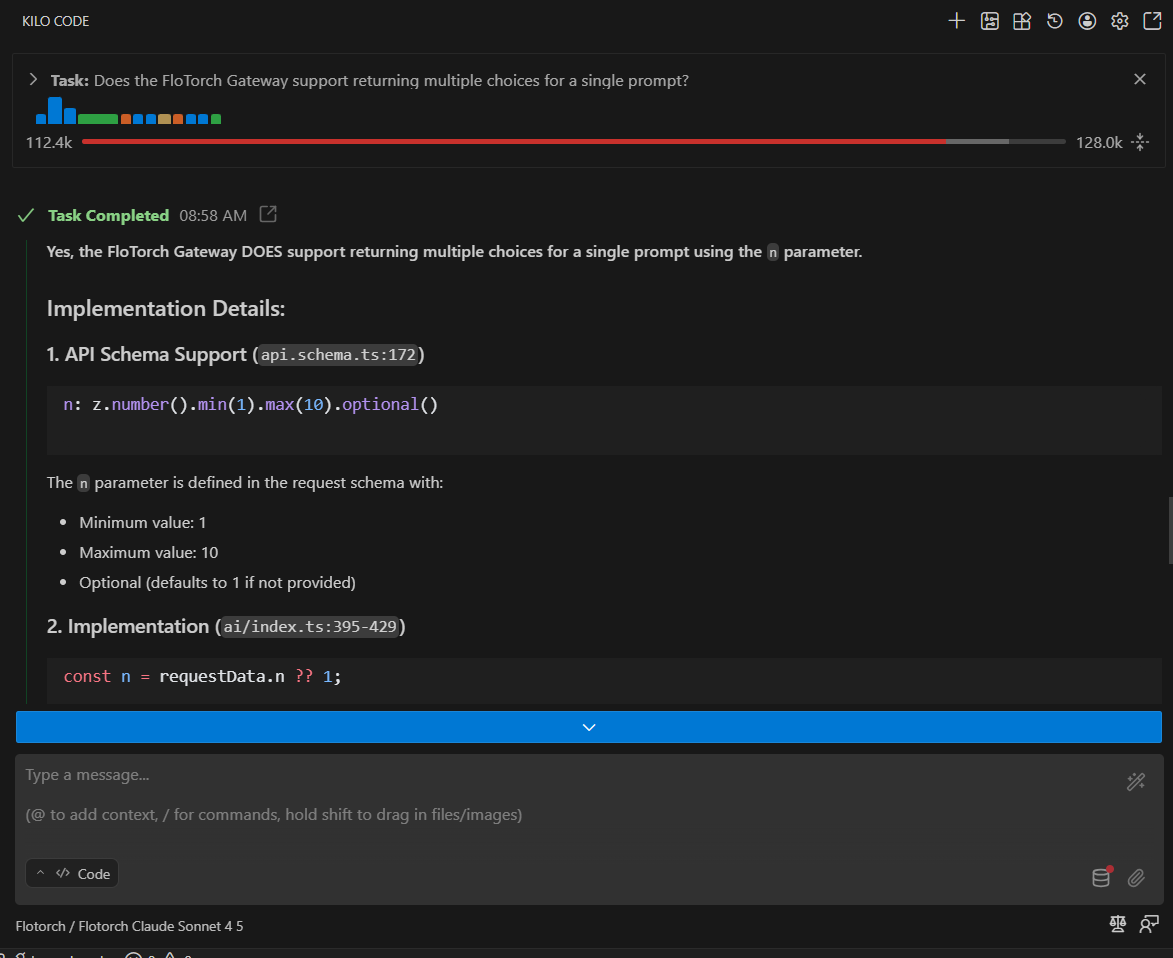Screen dimensions: 1173x958
Task: Open the MCP servers panel
Action: pyautogui.click(x=989, y=20)
